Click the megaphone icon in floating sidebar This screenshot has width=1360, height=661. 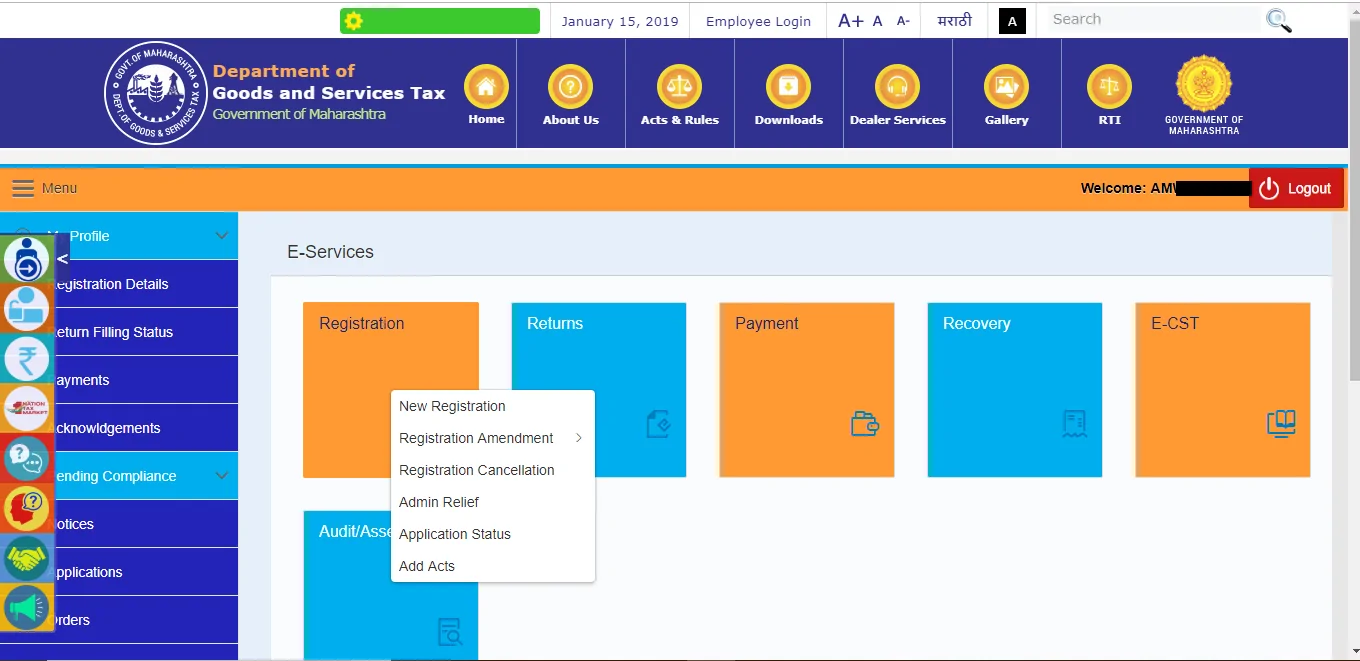pyautogui.click(x=27, y=607)
